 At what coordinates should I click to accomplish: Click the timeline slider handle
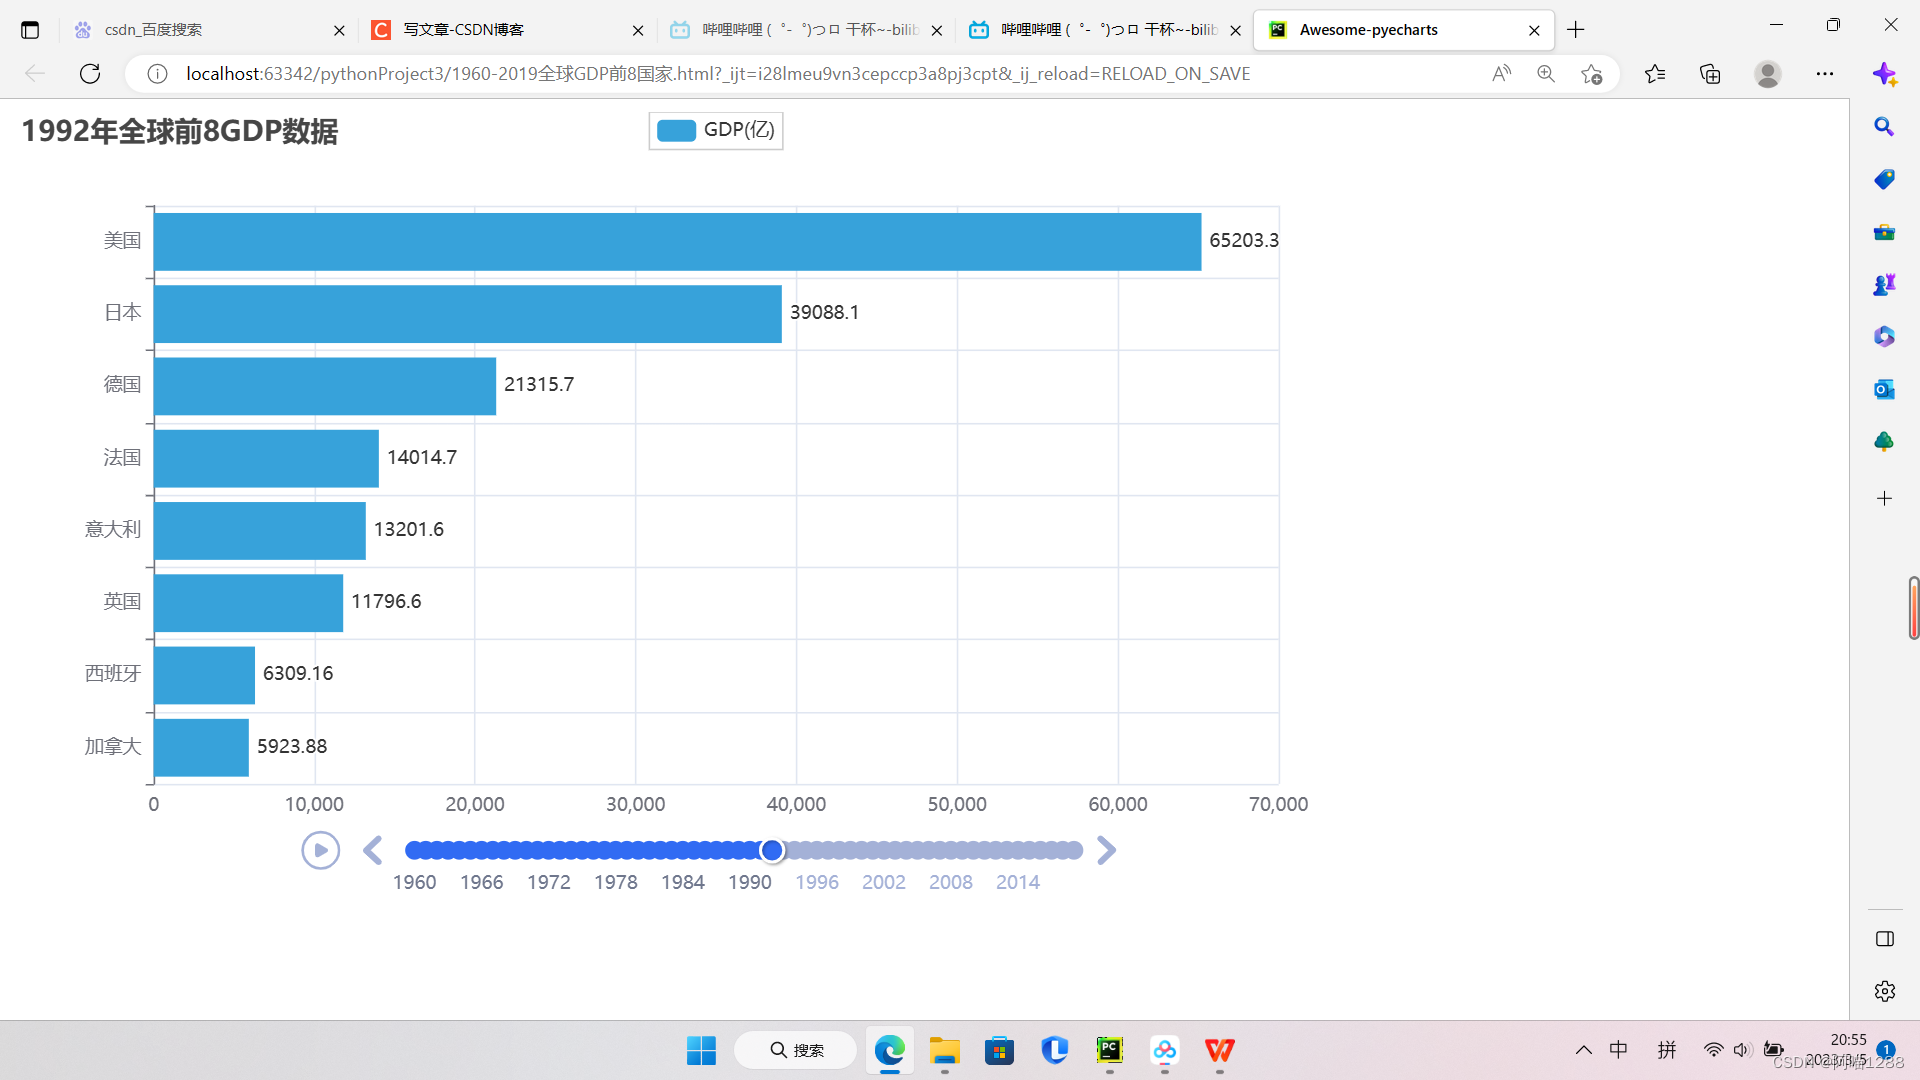771,850
